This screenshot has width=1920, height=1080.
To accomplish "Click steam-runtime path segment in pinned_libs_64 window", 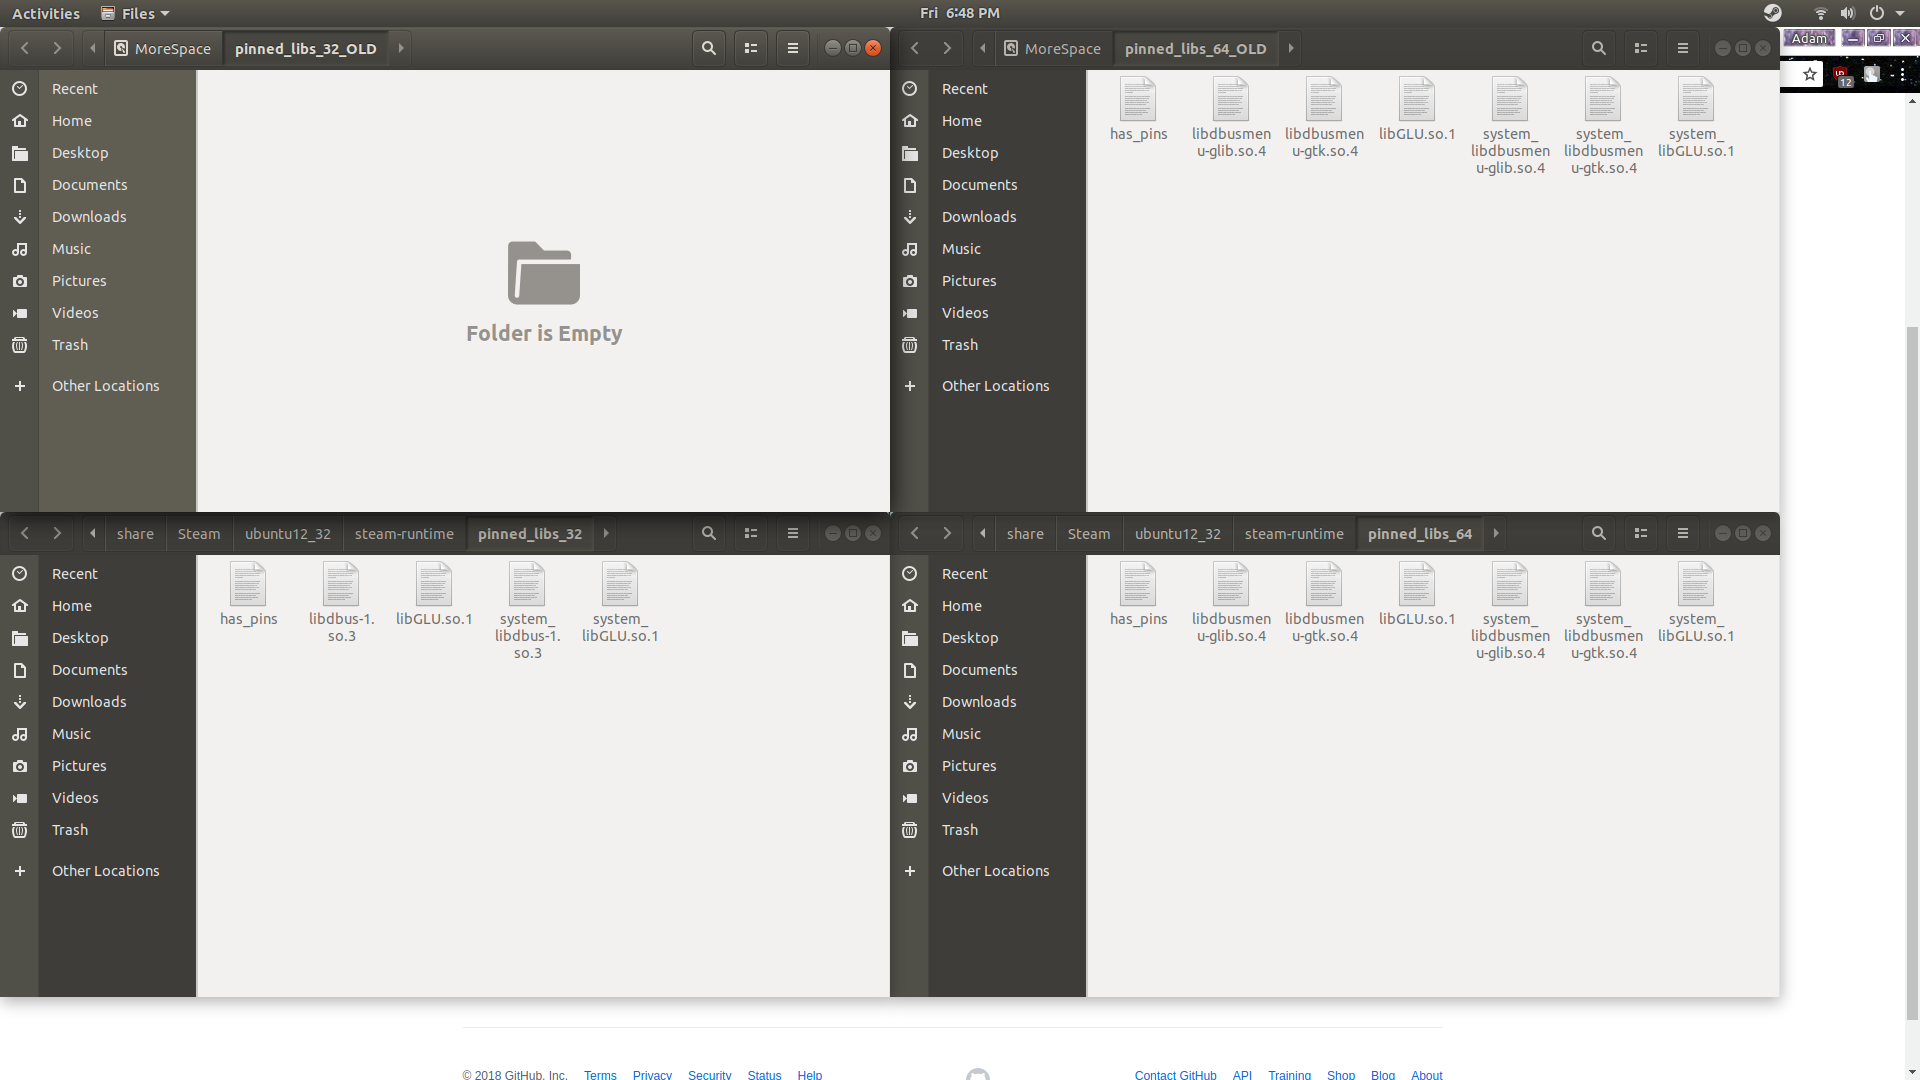I will tap(1294, 533).
